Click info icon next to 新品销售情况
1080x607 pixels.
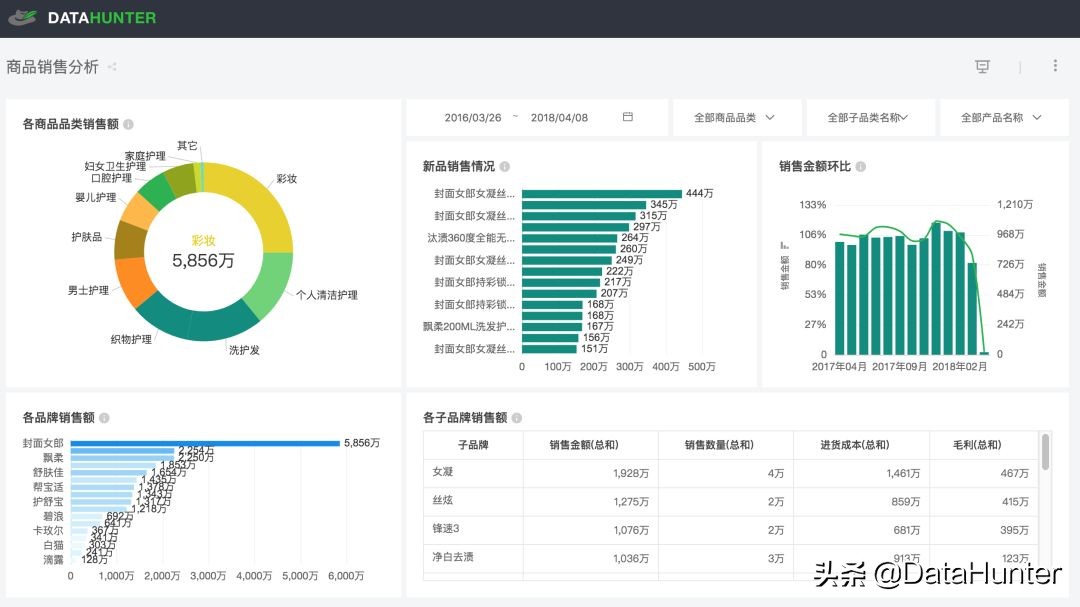[x=505, y=167]
